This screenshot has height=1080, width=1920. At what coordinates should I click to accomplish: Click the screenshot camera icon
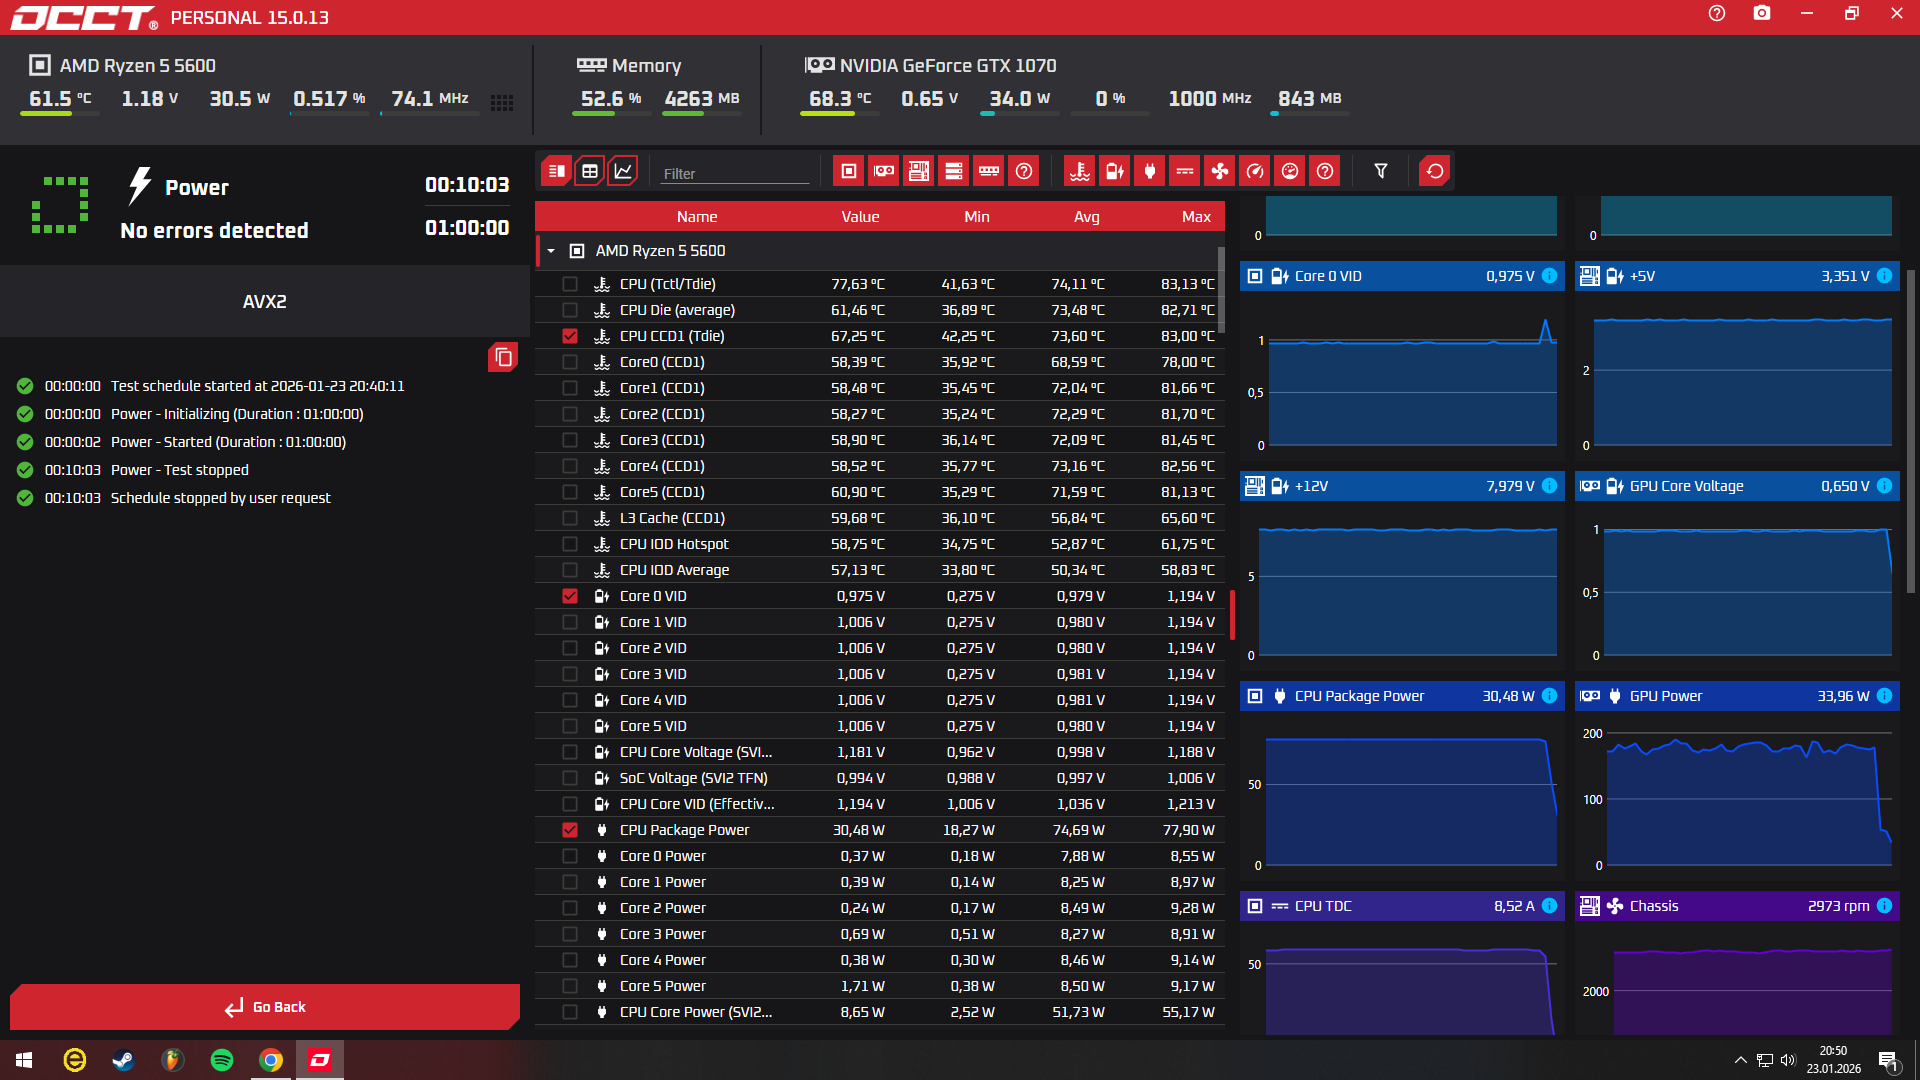pos(1761,14)
